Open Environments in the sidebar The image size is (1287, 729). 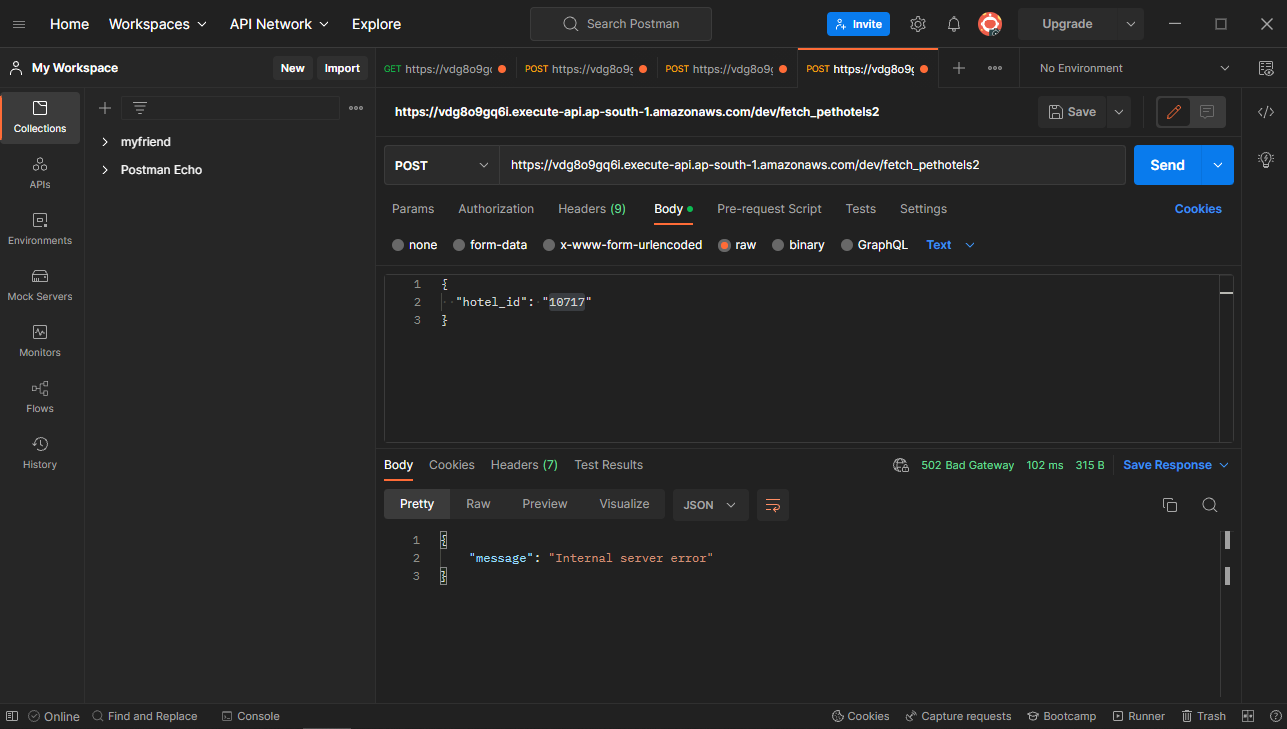pos(40,229)
